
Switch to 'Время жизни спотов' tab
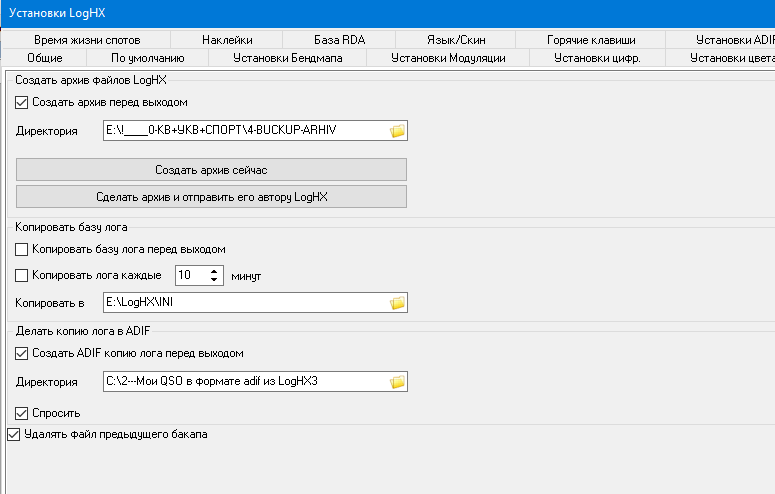87,40
